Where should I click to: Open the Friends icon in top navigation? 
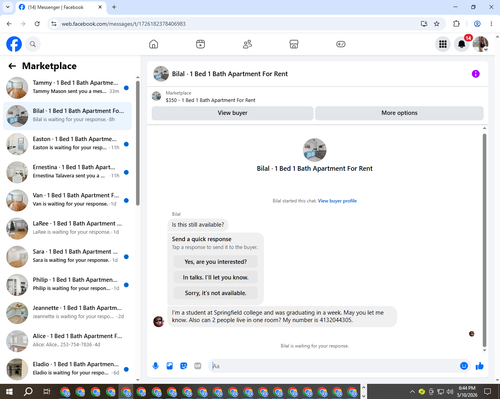pyautogui.click(x=247, y=44)
